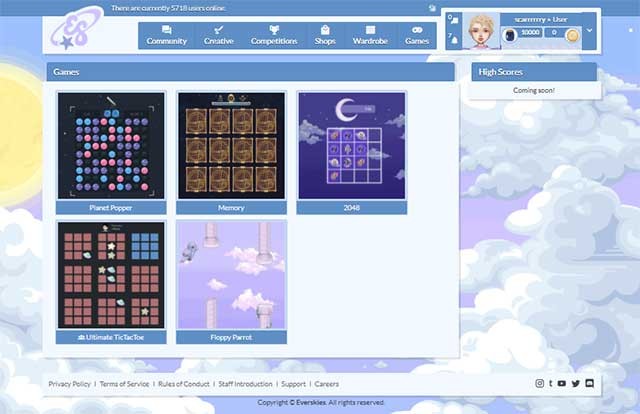This screenshot has width=640, height=414.
Task: Click the Everskies logo
Action: 76,29
